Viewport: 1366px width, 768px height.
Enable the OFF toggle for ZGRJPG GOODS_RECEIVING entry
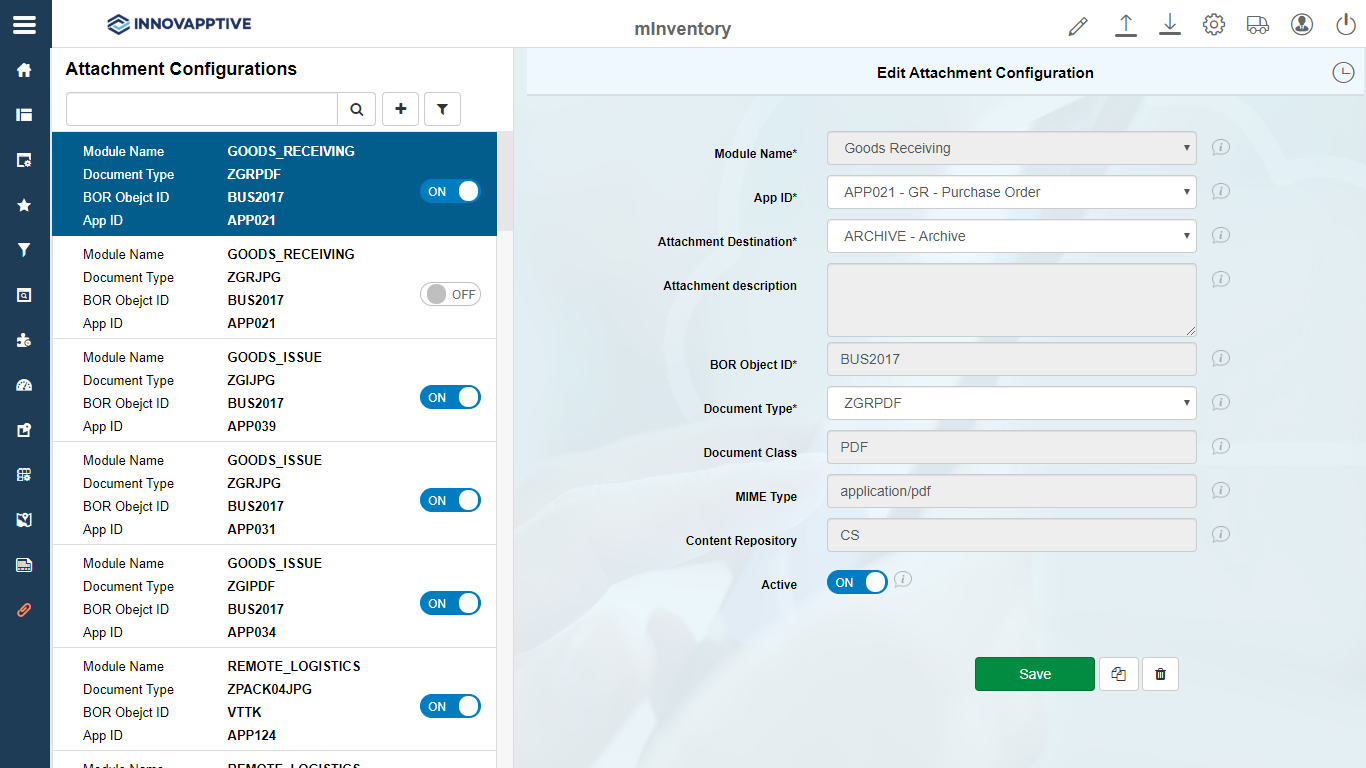pos(450,293)
